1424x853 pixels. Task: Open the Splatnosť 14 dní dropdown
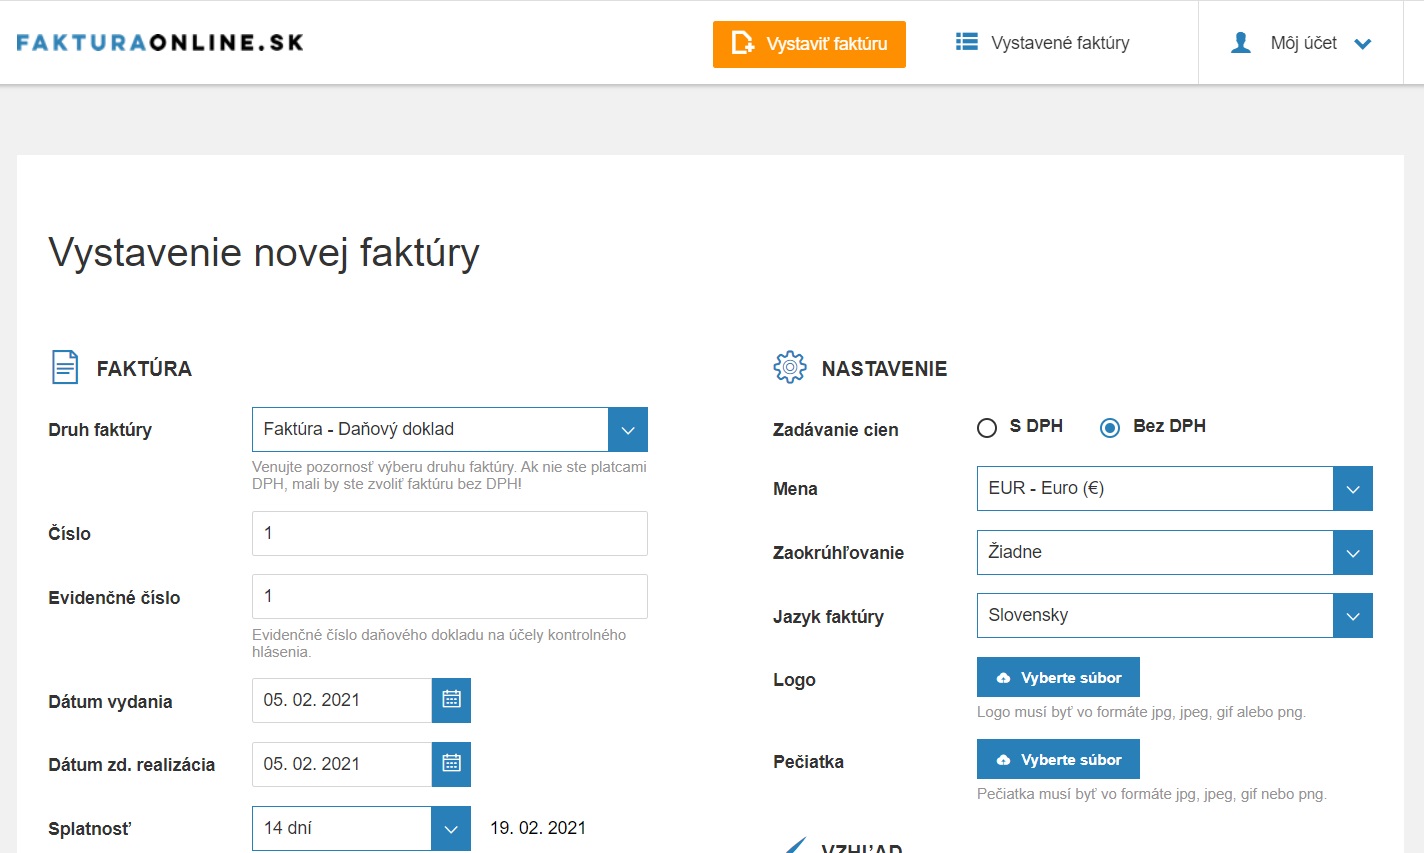[x=450, y=829]
